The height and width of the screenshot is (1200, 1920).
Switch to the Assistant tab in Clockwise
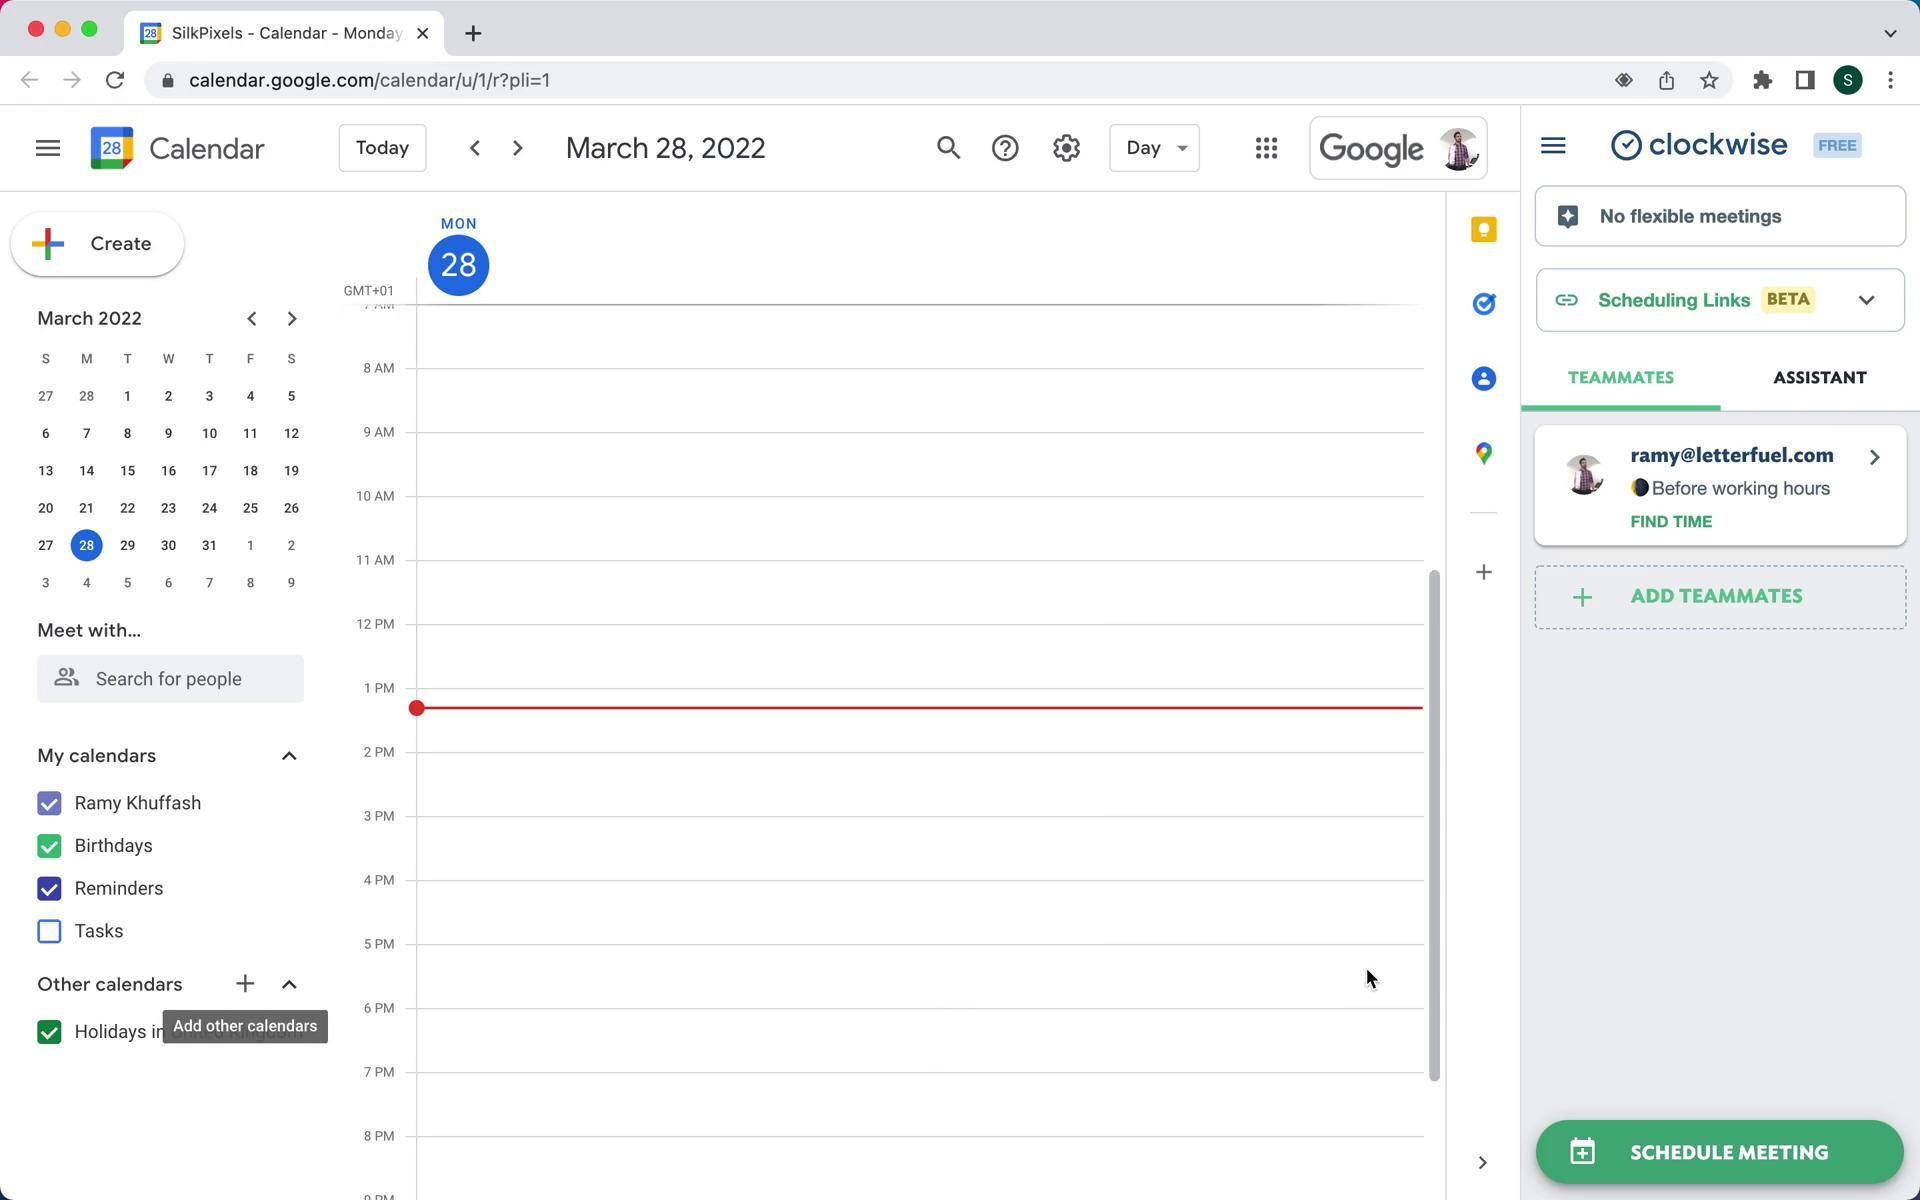(1819, 378)
